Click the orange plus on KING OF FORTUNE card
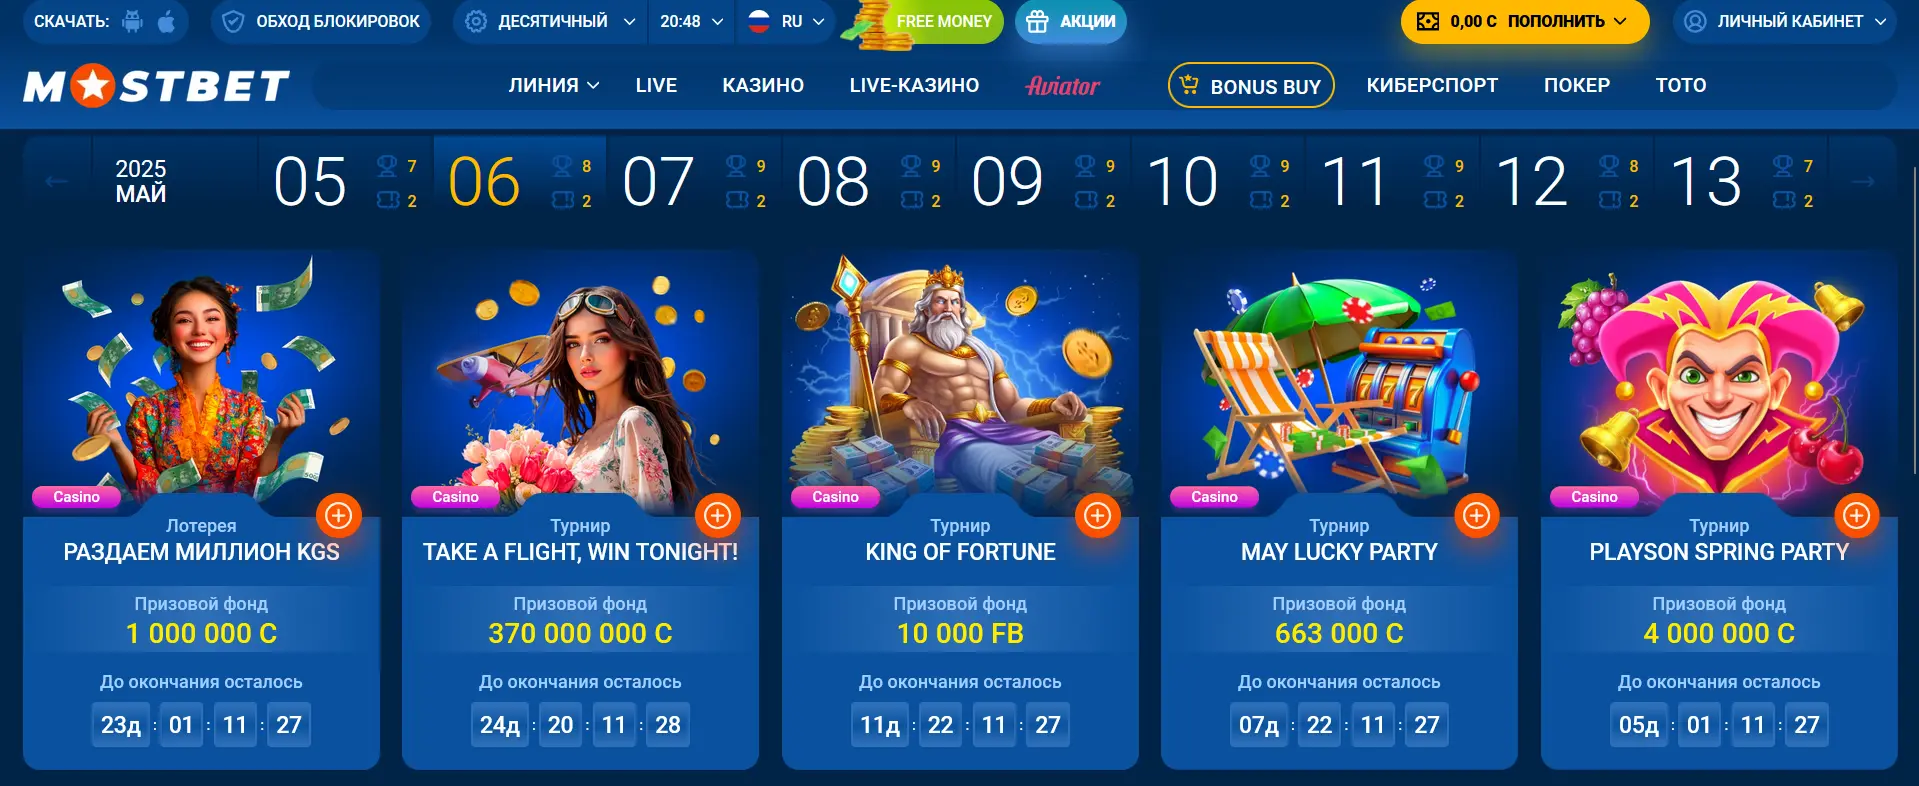 pyautogui.click(x=1098, y=515)
